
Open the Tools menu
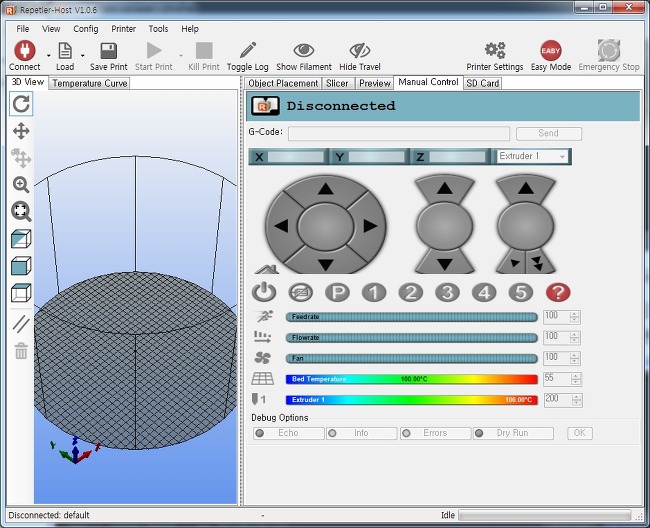158,29
